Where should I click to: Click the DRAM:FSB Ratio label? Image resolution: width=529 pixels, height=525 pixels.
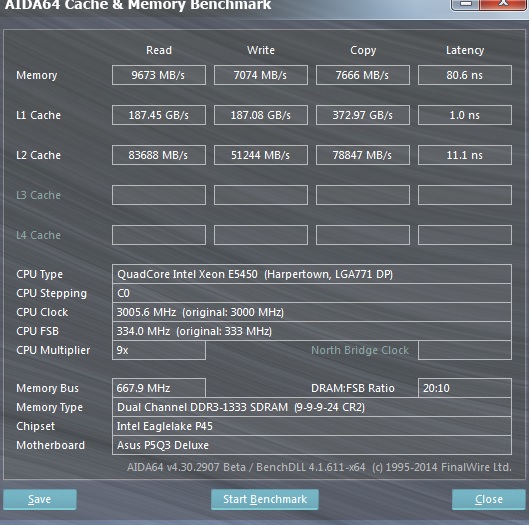coord(353,388)
